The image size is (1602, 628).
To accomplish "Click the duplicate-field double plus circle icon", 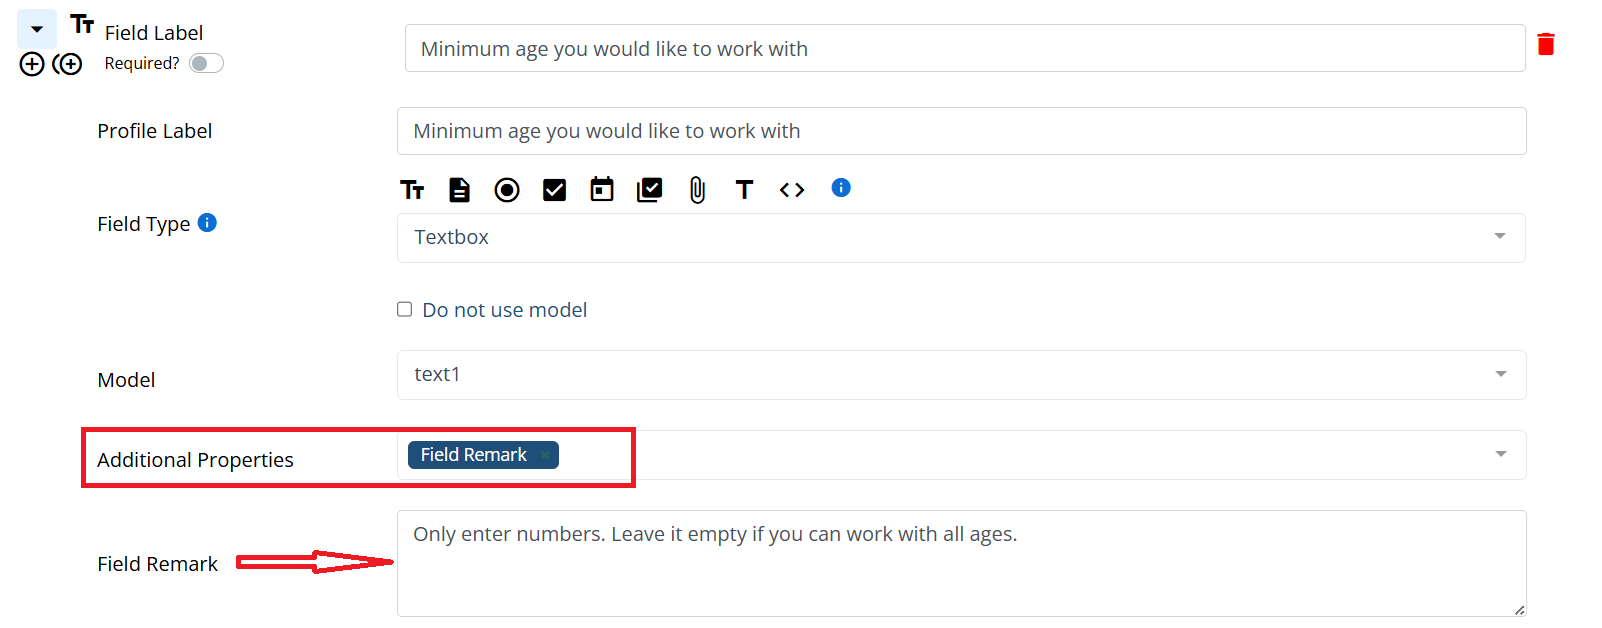I will 68,65.
